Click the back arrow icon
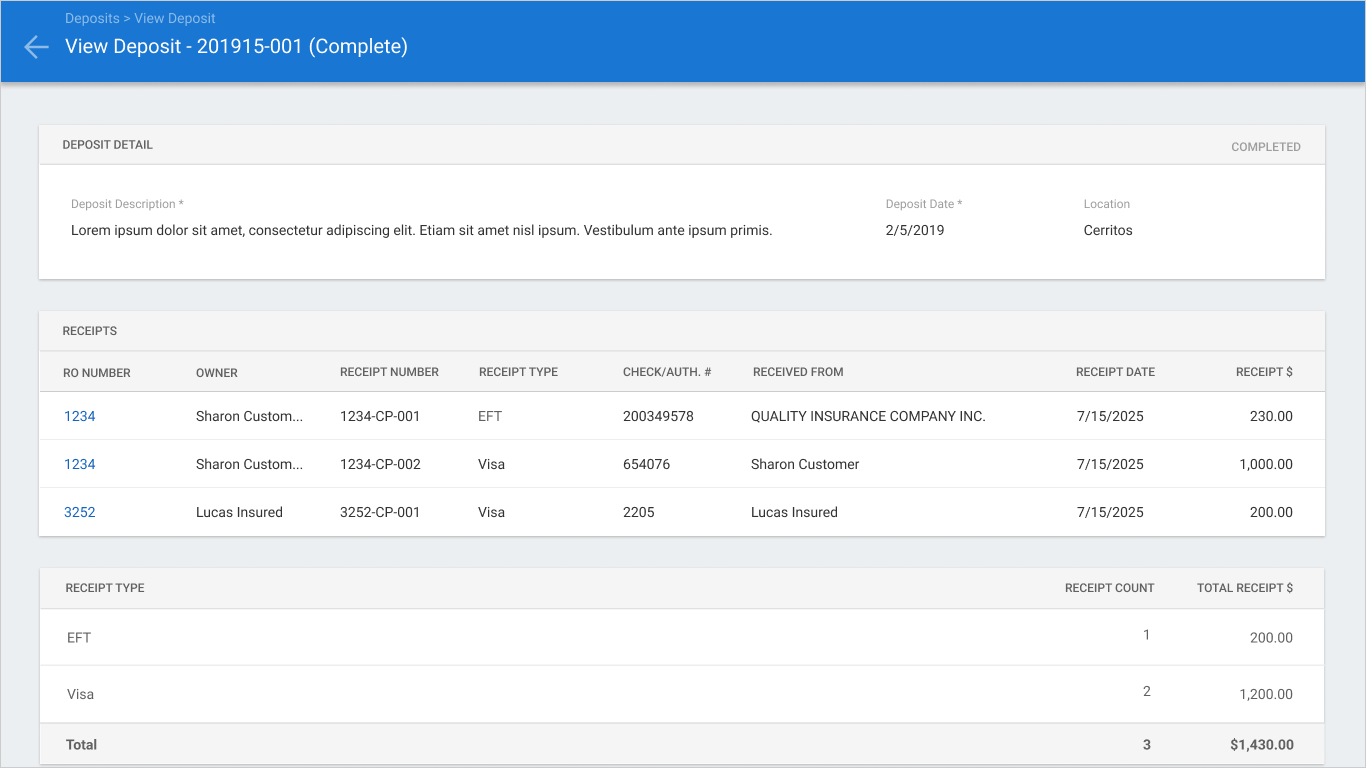 (x=36, y=47)
